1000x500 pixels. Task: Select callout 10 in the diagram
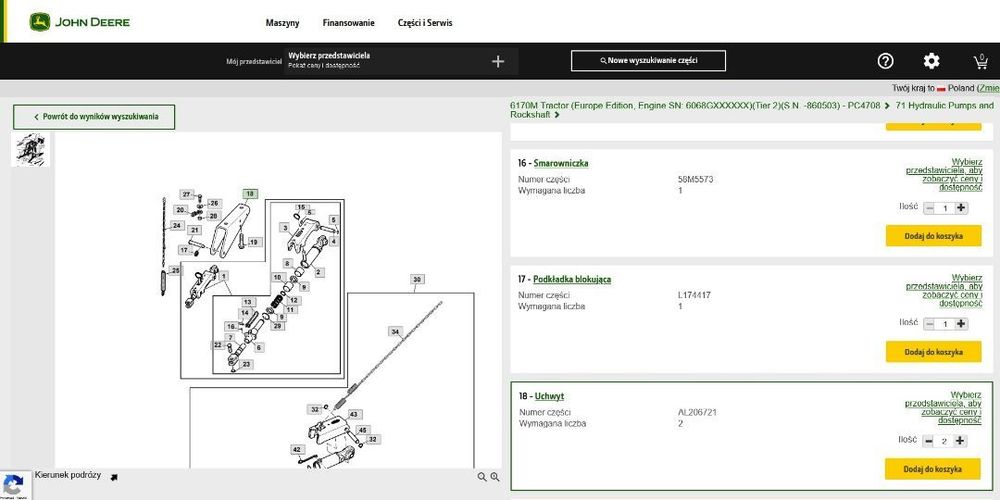277,277
